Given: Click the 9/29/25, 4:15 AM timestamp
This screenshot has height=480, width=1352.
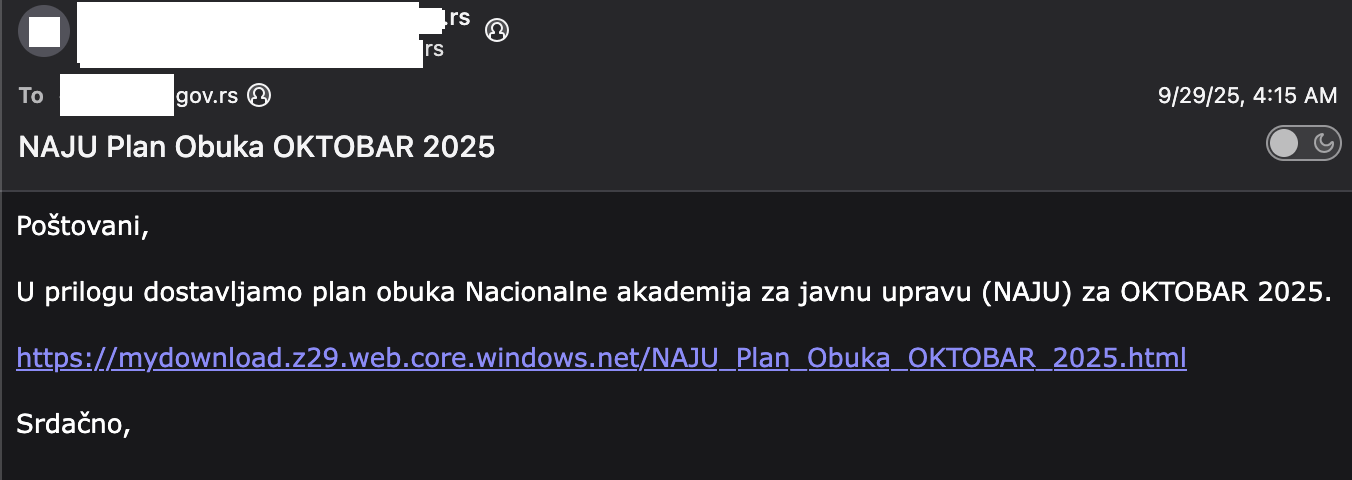Looking at the screenshot, I should (1247, 96).
